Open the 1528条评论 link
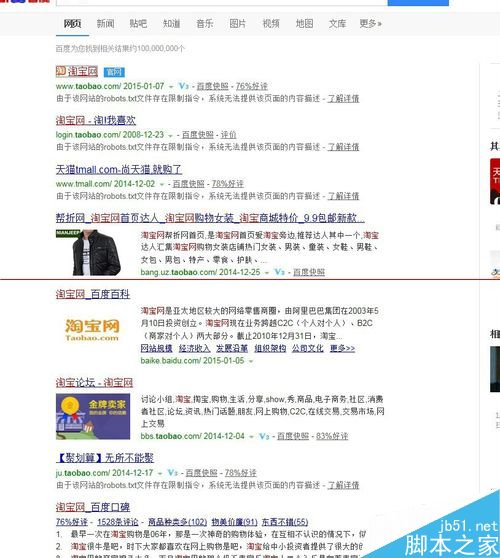Viewport: 500px width, 558px height. 117,522
